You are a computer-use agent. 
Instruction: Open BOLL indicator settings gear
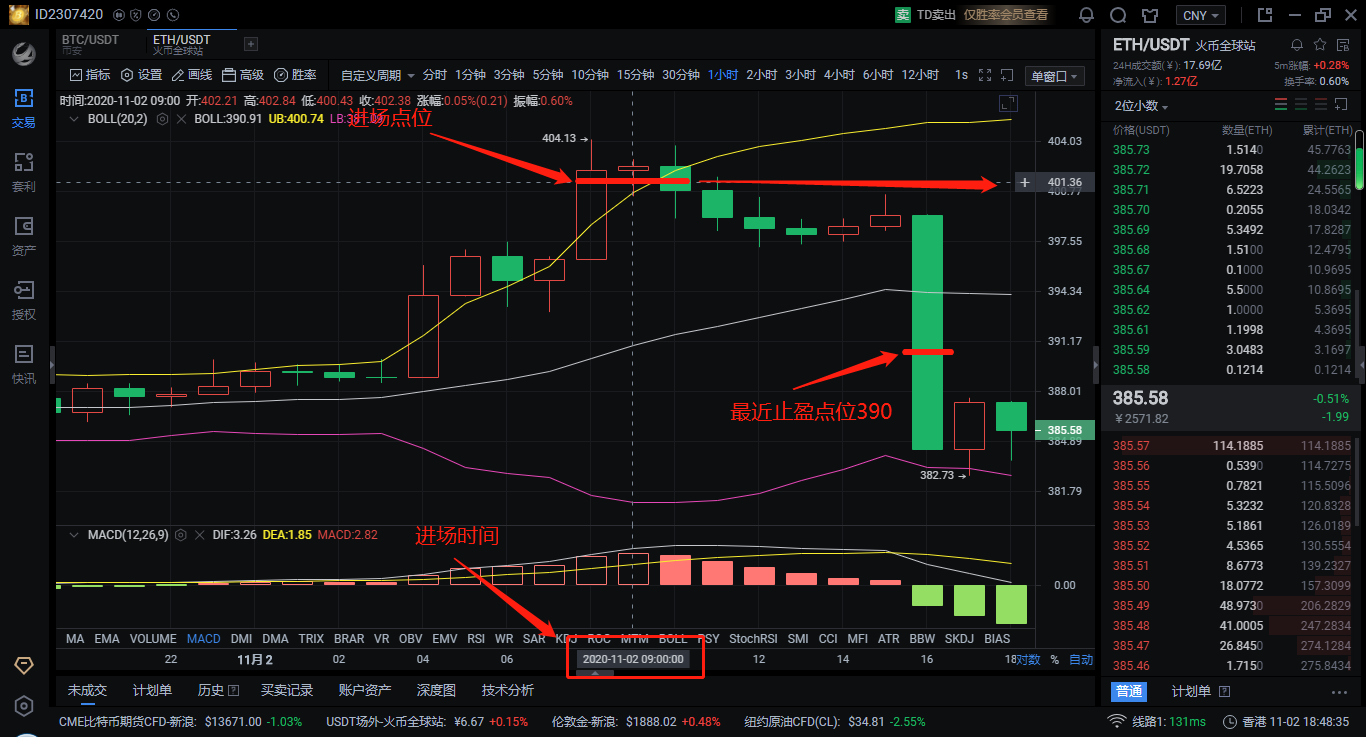coord(163,118)
